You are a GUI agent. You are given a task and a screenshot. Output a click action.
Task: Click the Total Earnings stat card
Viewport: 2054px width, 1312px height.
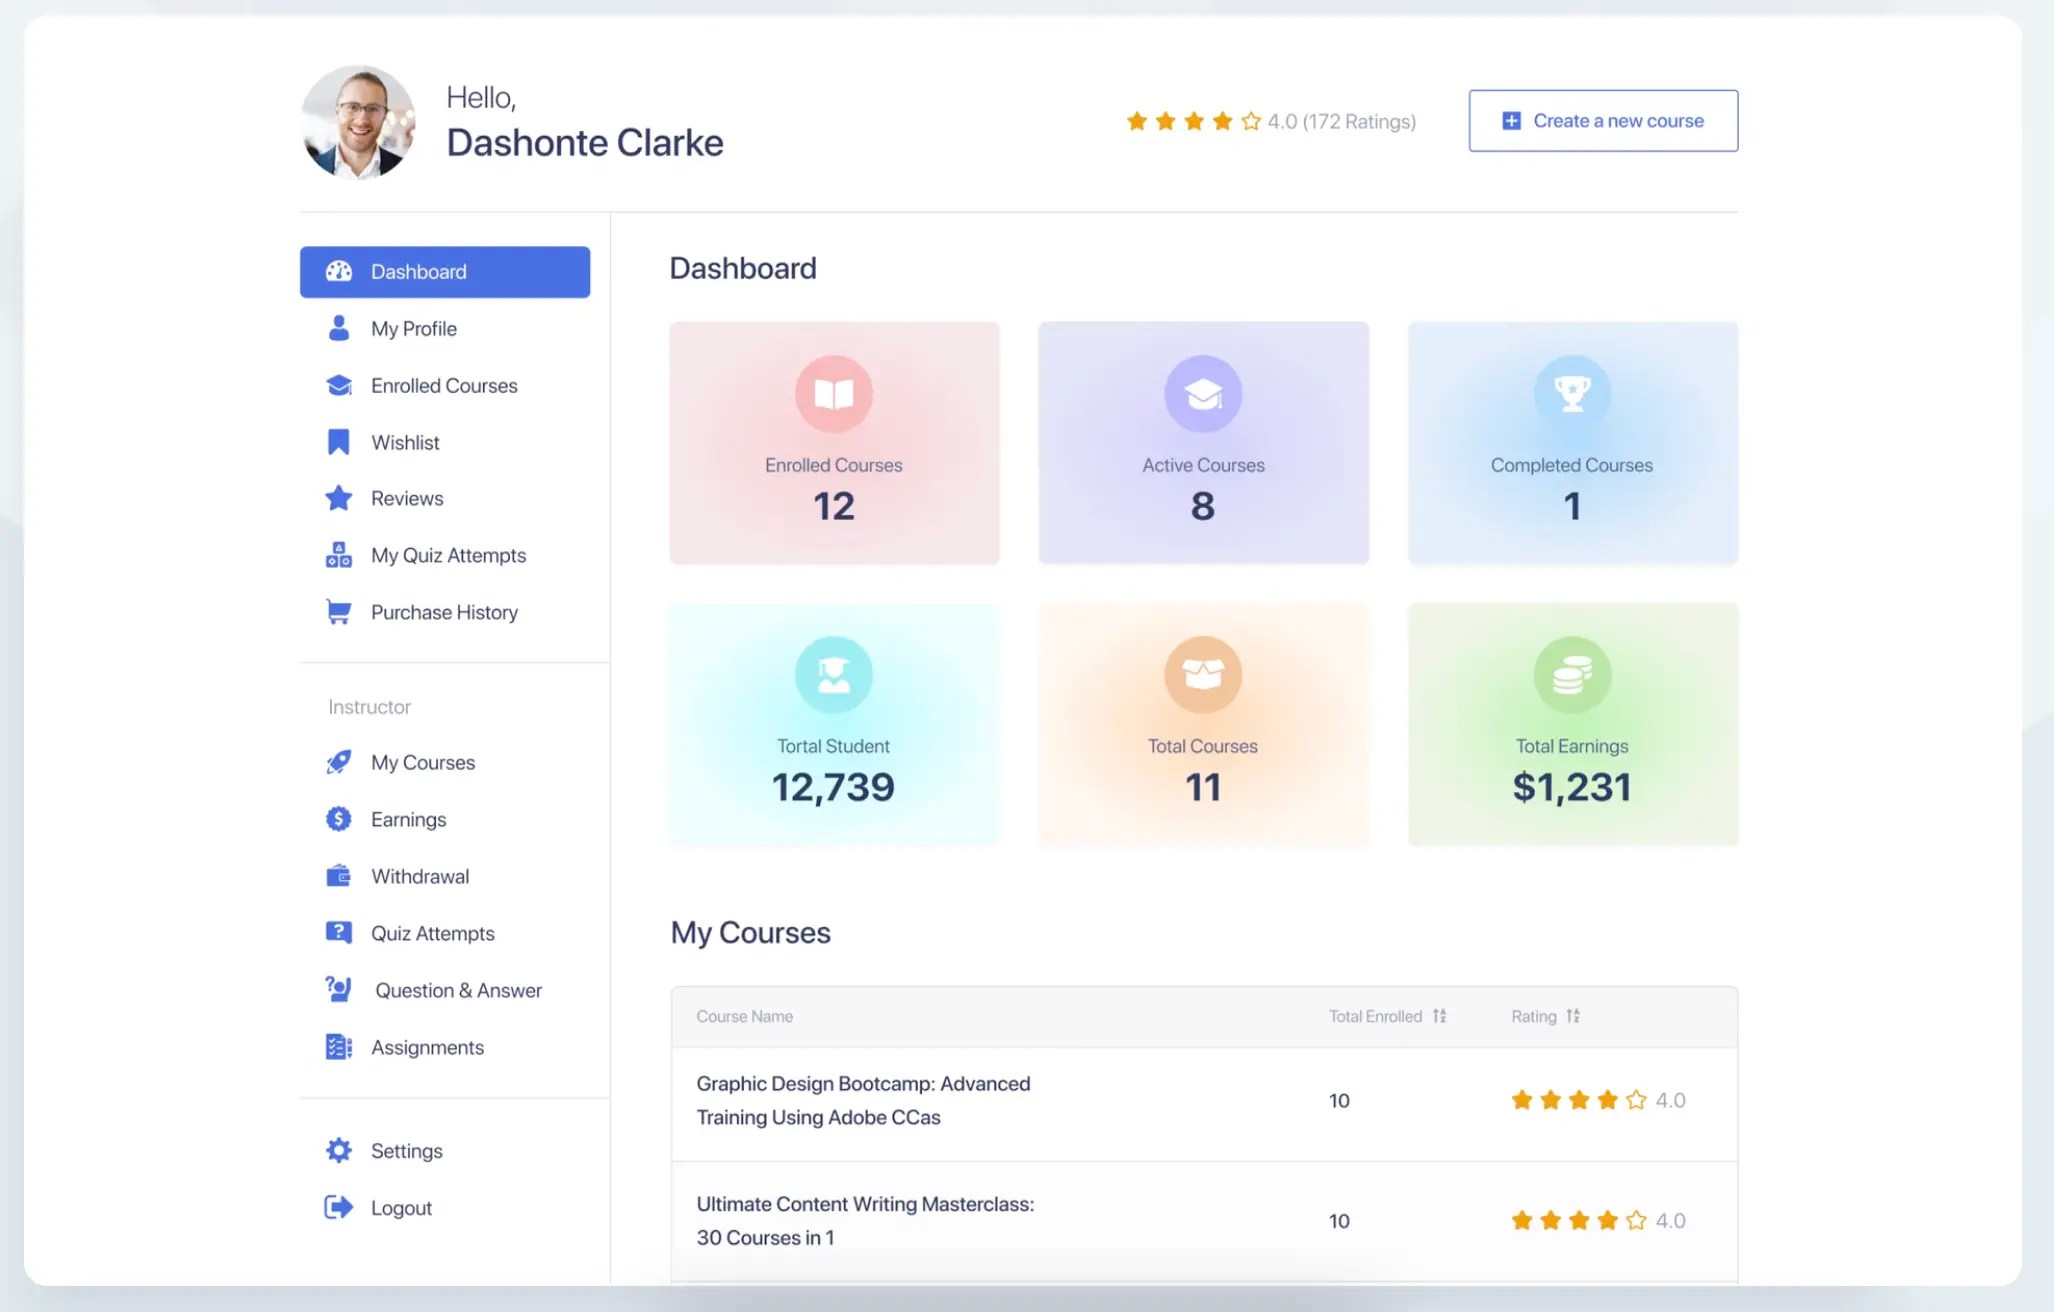pos(1572,725)
